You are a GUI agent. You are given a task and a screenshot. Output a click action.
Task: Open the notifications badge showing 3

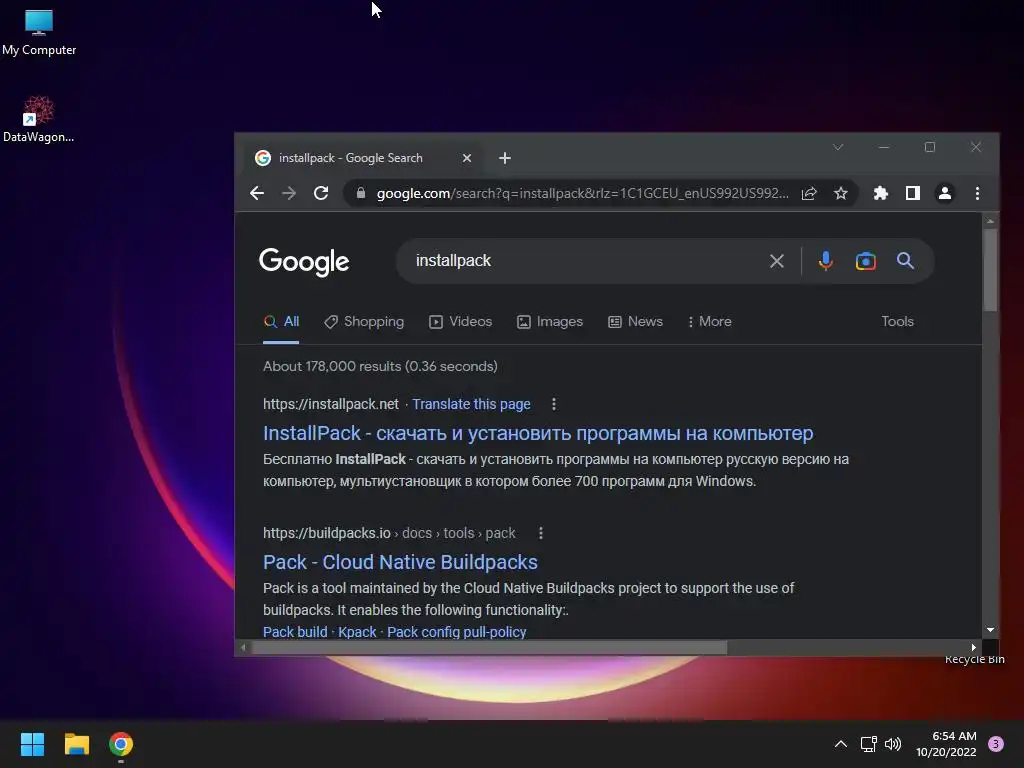pos(995,744)
